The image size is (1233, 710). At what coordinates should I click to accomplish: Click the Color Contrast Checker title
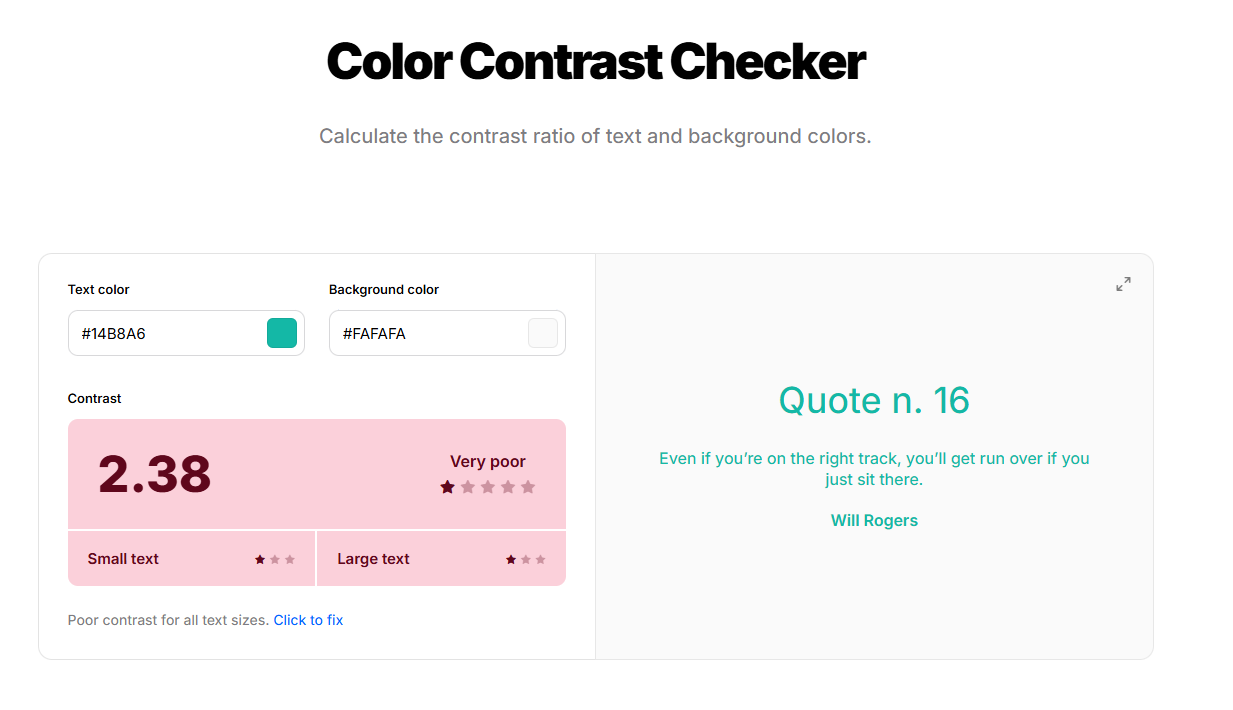(595, 62)
